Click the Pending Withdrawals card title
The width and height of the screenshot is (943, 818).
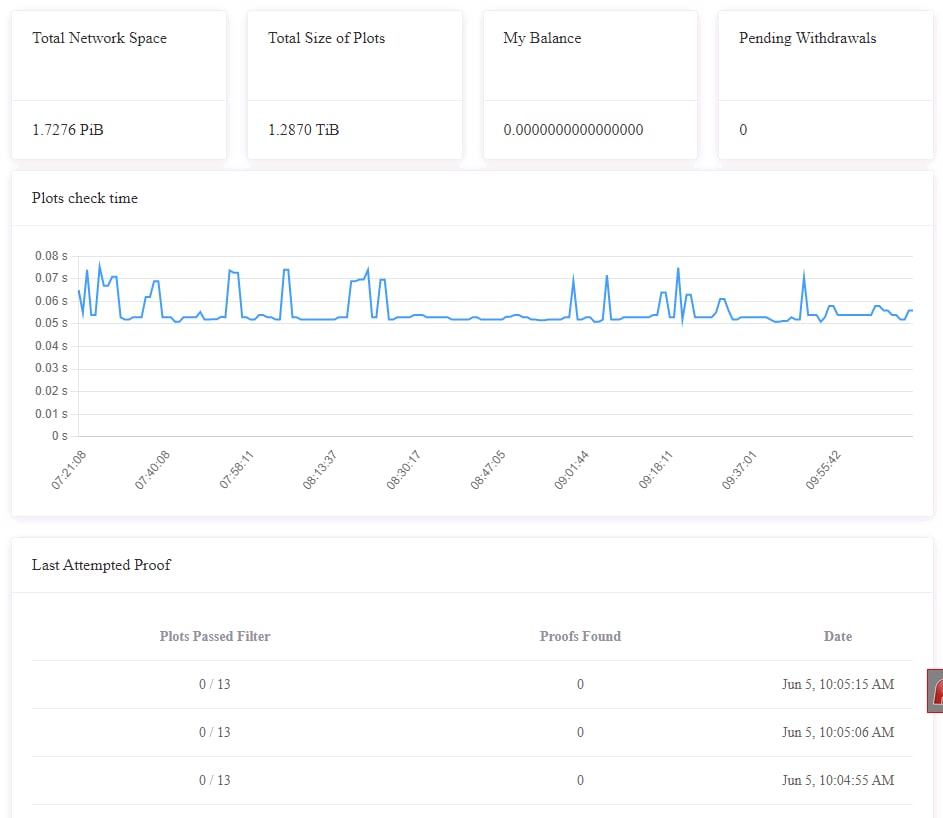(807, 38)
